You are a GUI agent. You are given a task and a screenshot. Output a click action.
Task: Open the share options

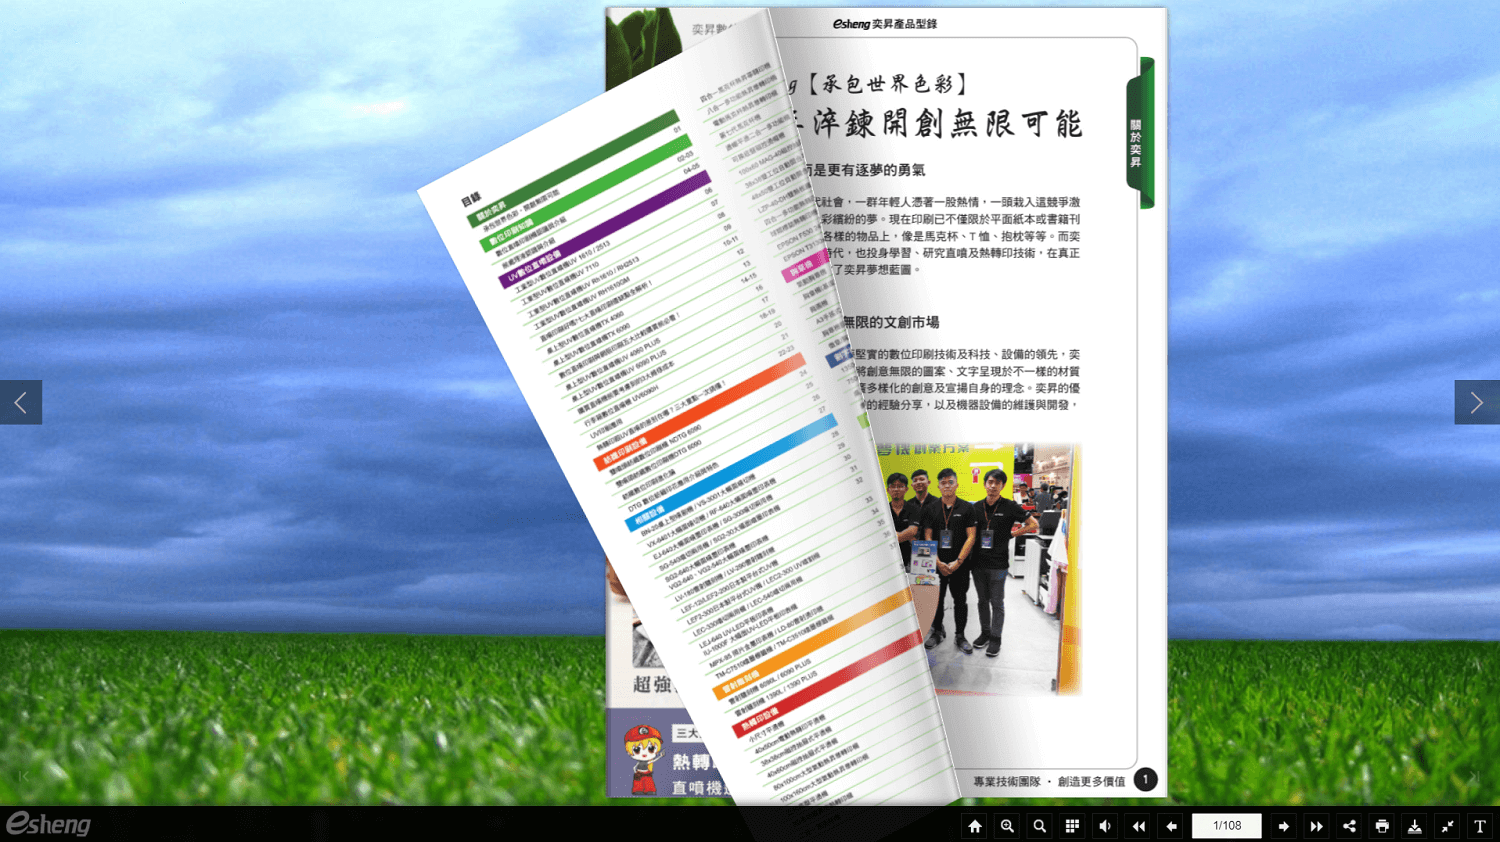click(x=1349, y=826)
